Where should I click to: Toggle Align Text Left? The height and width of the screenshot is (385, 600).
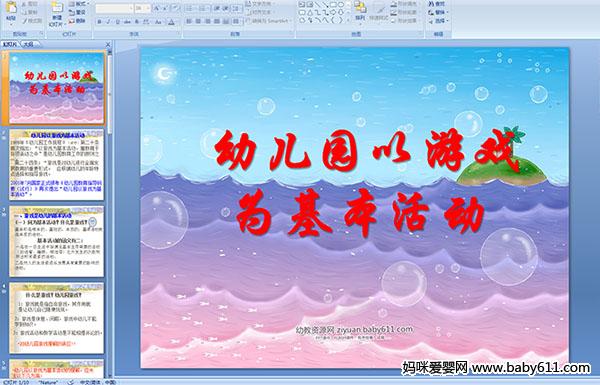pos(189,21)
